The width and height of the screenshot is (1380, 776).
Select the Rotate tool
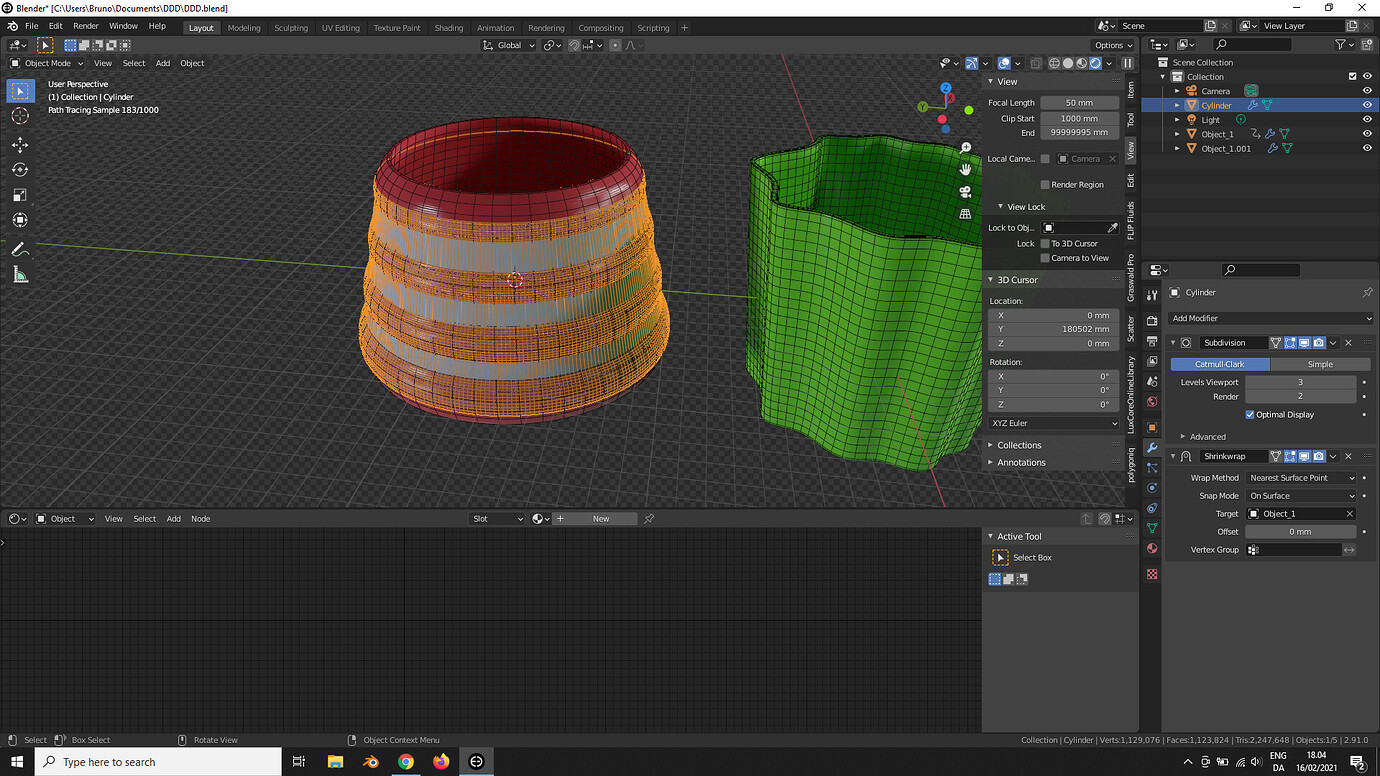20,170
